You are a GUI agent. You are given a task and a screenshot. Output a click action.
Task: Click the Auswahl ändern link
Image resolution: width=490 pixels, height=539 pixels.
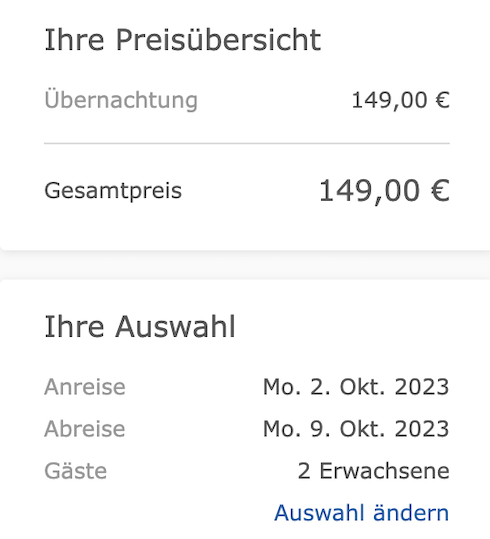pos(361,513)
